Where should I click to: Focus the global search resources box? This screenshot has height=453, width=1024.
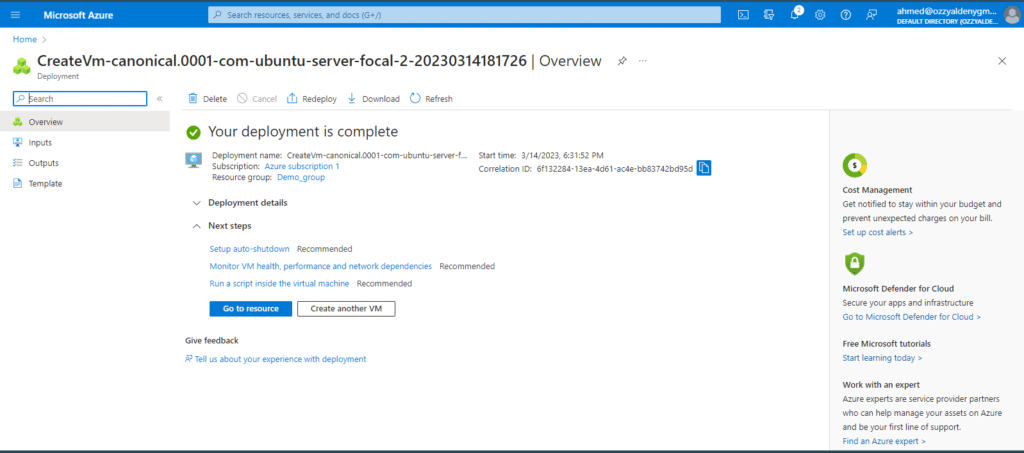coord(464,15)
